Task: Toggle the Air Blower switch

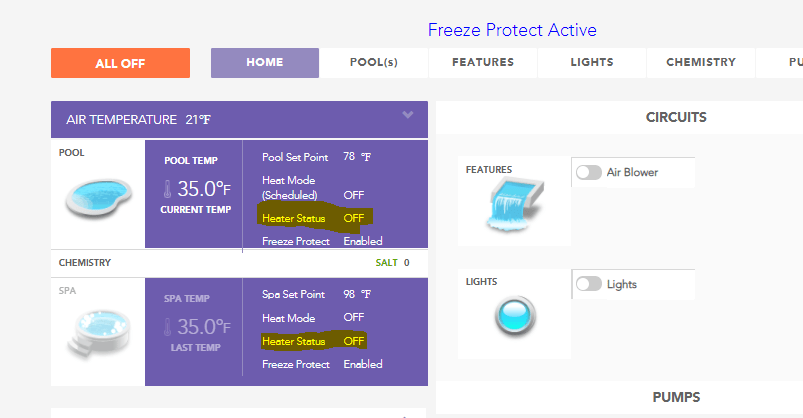Action: coord(588,172)
